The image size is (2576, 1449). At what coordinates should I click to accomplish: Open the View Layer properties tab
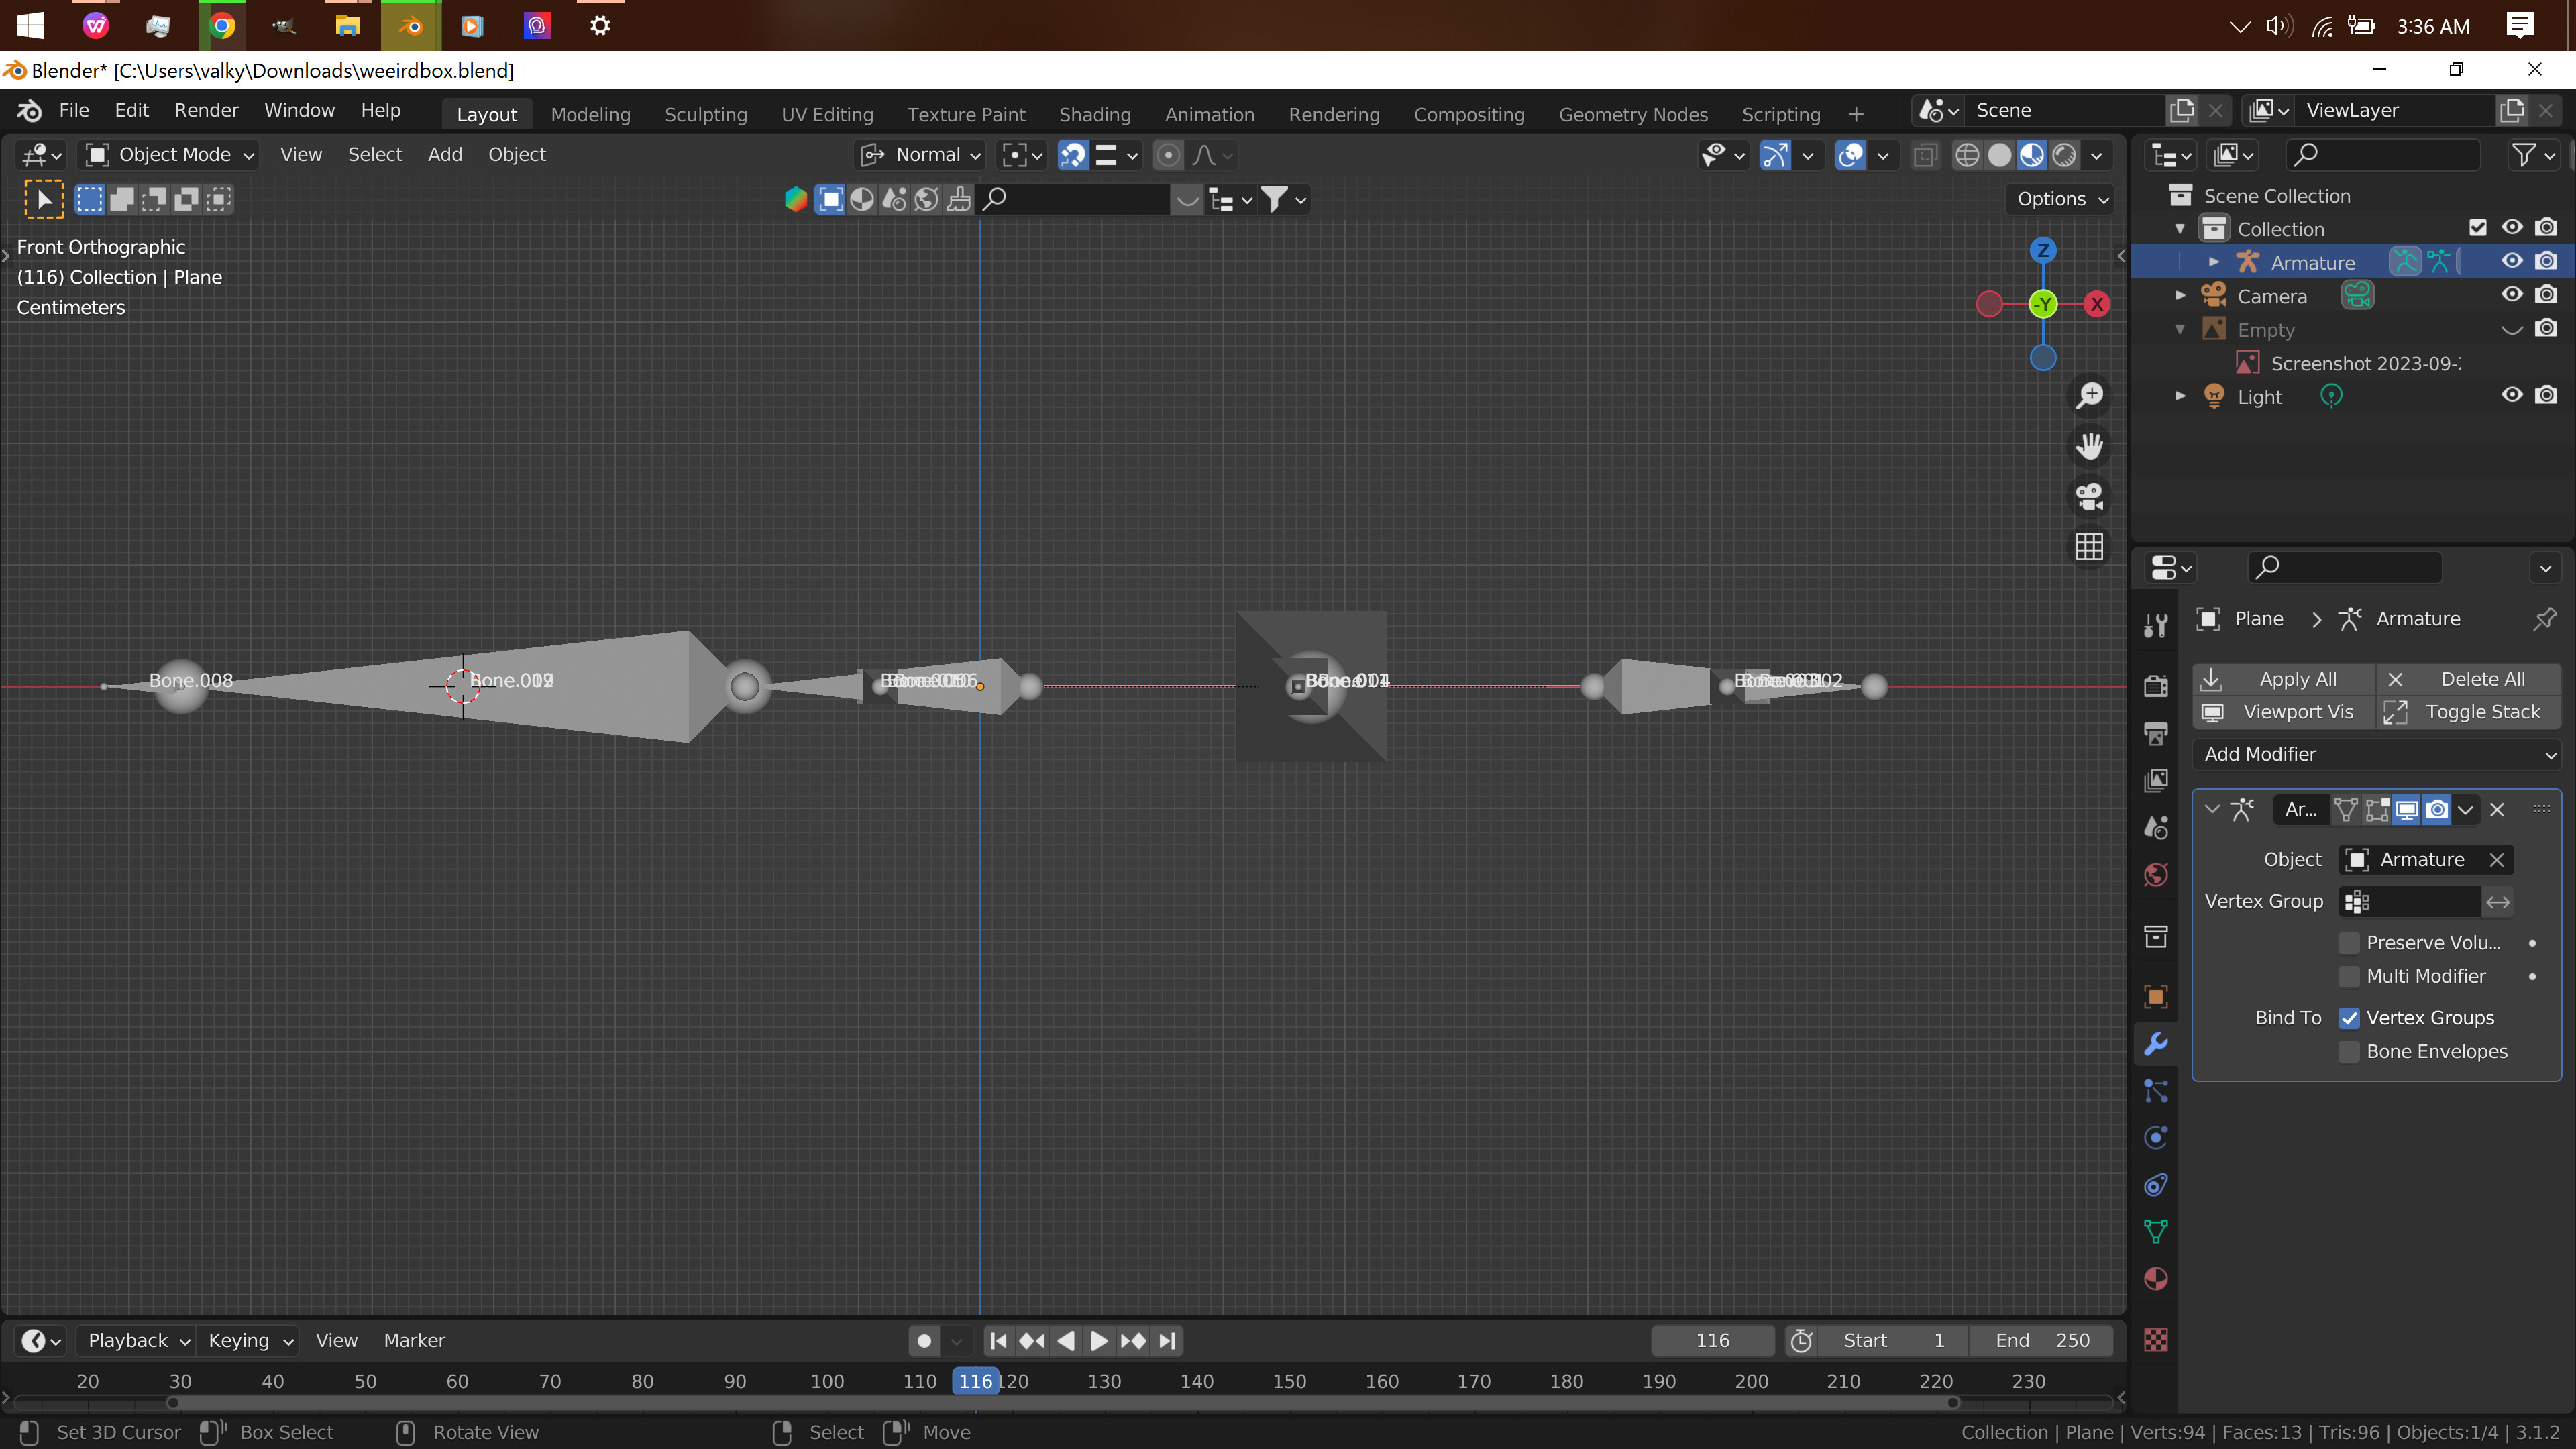pos(2156,780)
